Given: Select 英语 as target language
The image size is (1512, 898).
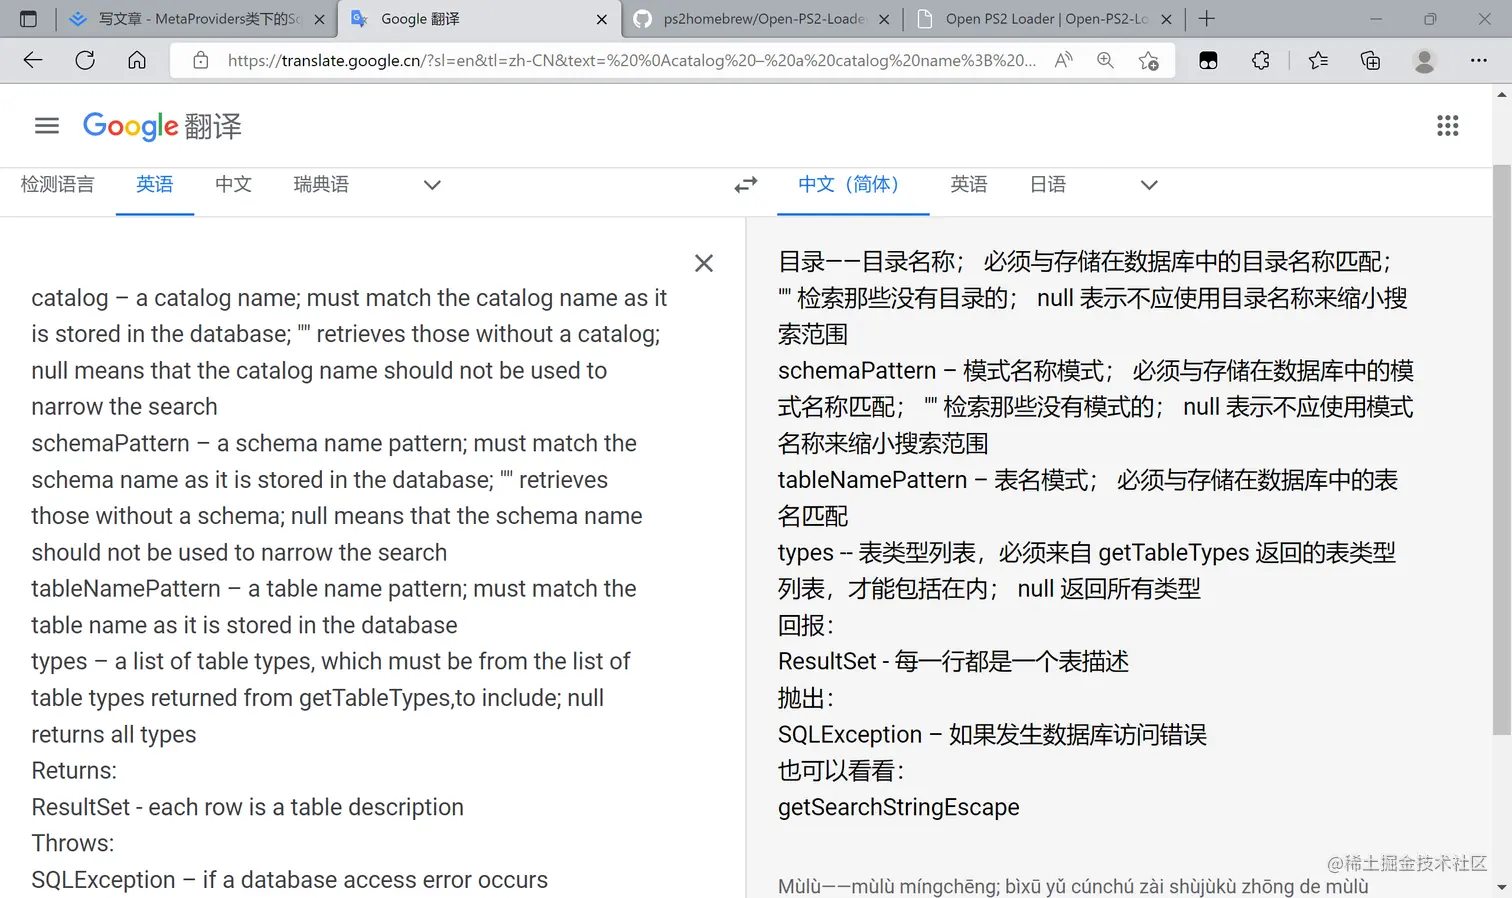Looking at the screenshot, I should coord(969,185).
